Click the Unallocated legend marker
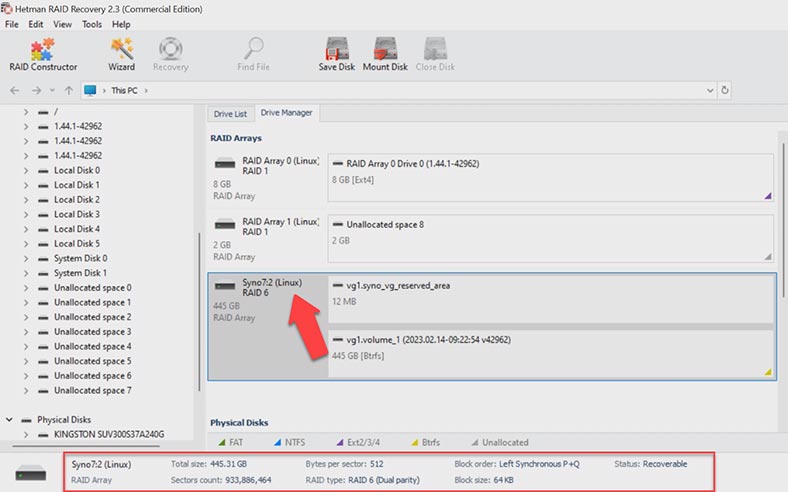 474,442
